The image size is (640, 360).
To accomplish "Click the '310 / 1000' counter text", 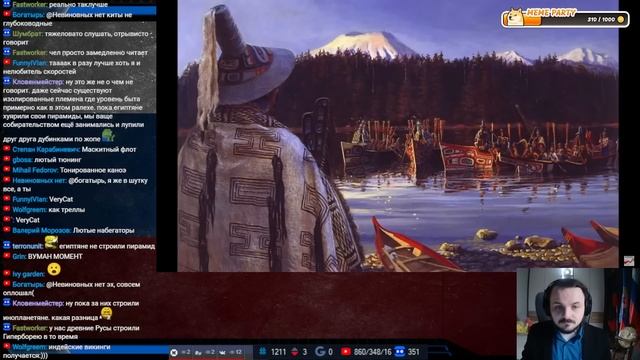I will coord(601,20).
